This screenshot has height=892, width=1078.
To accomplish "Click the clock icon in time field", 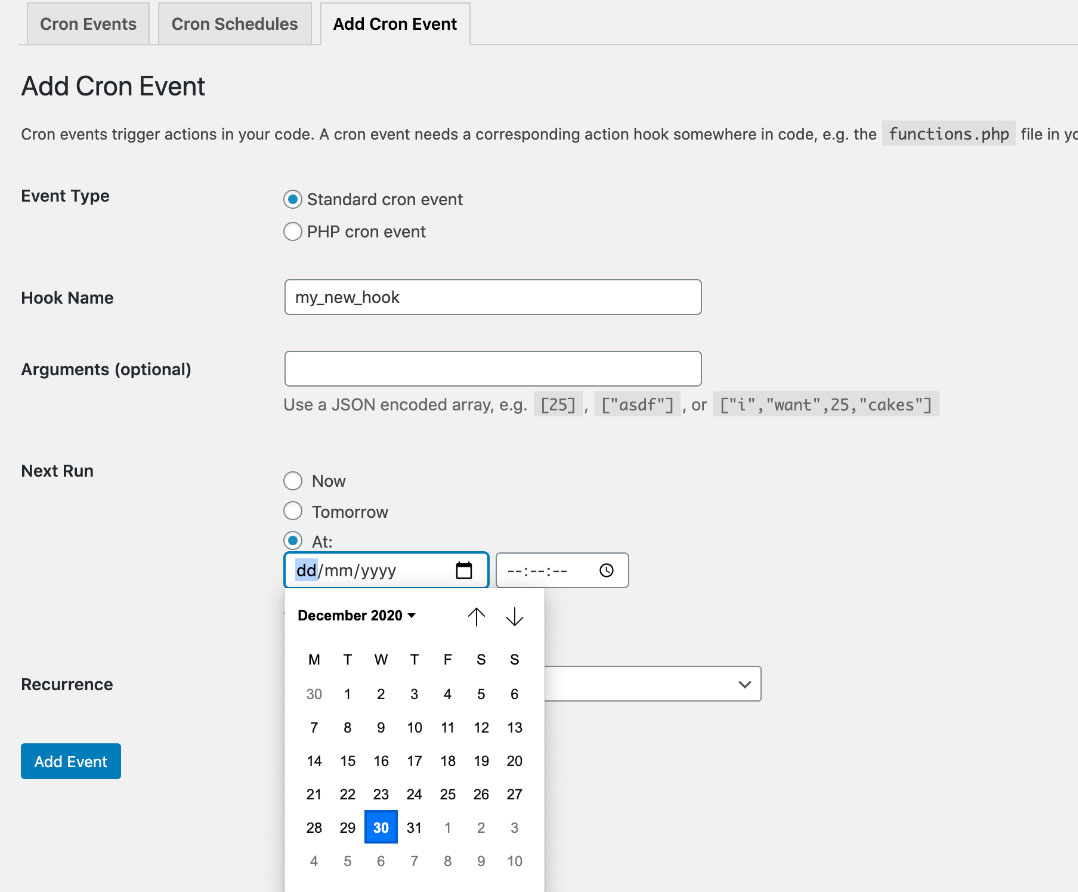I will pos(606,570).
